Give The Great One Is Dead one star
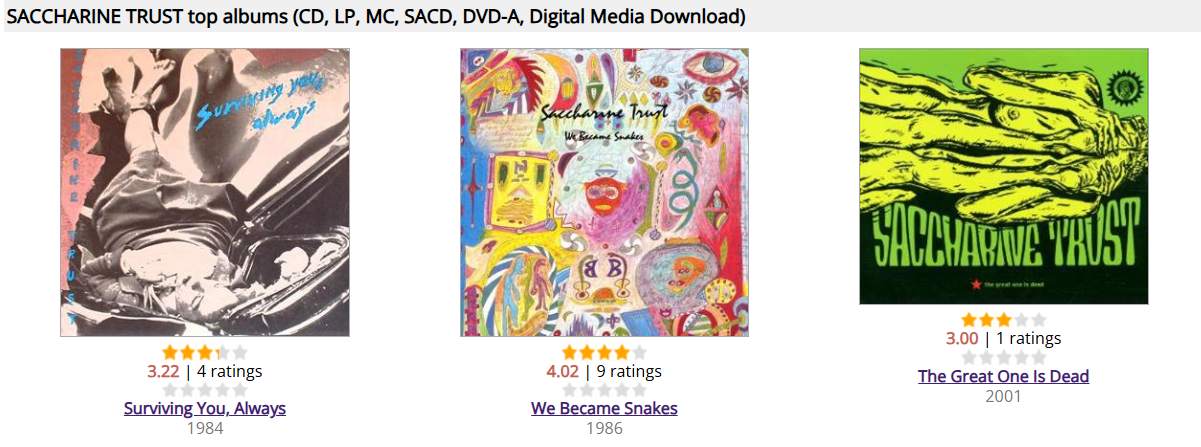Screen dimensions: 1201x447 (x=968, y=358)
